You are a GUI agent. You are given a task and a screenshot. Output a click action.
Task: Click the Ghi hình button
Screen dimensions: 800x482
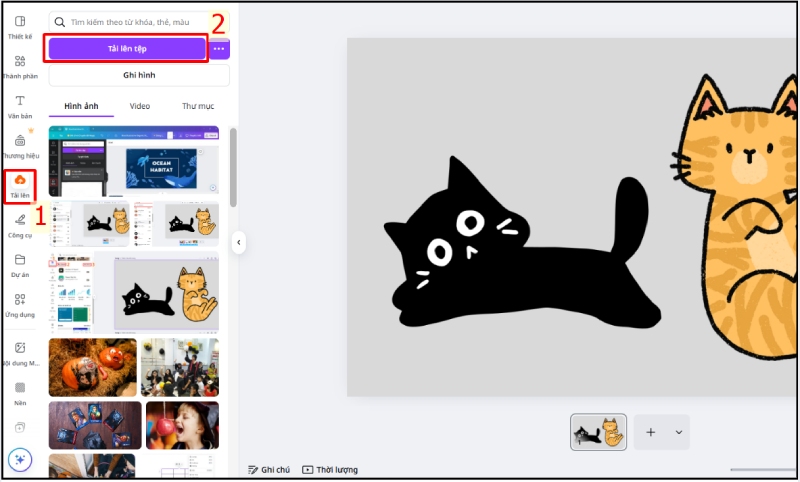pyautogui.click(x=139, y=76)
